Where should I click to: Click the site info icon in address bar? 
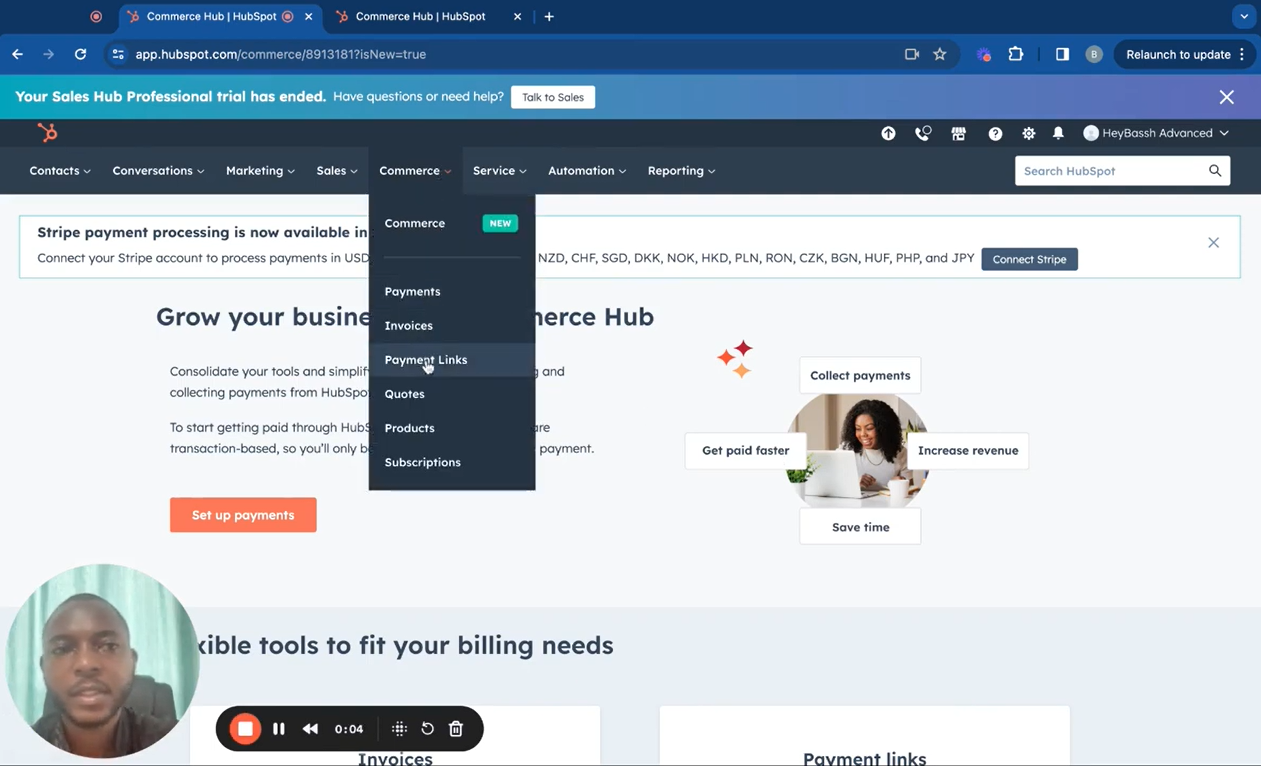[118, 54]
